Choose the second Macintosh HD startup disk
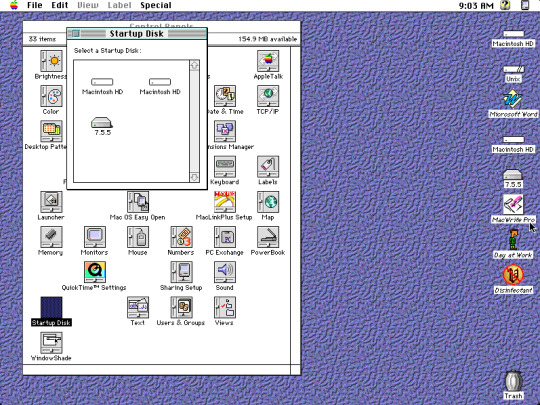The height and width of the screenshot is (405, 540). click(160, 82)
